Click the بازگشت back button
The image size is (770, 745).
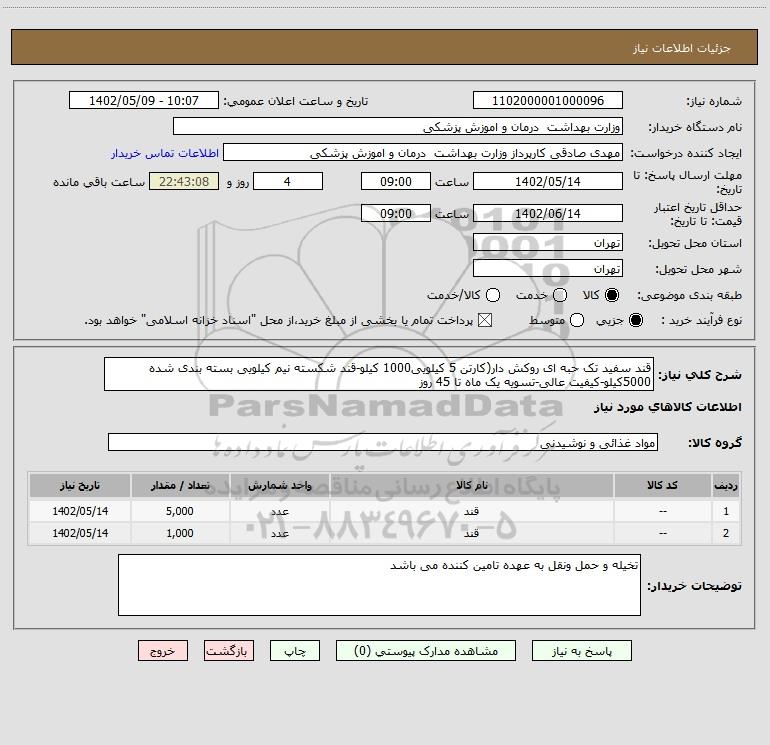[229, 651]
